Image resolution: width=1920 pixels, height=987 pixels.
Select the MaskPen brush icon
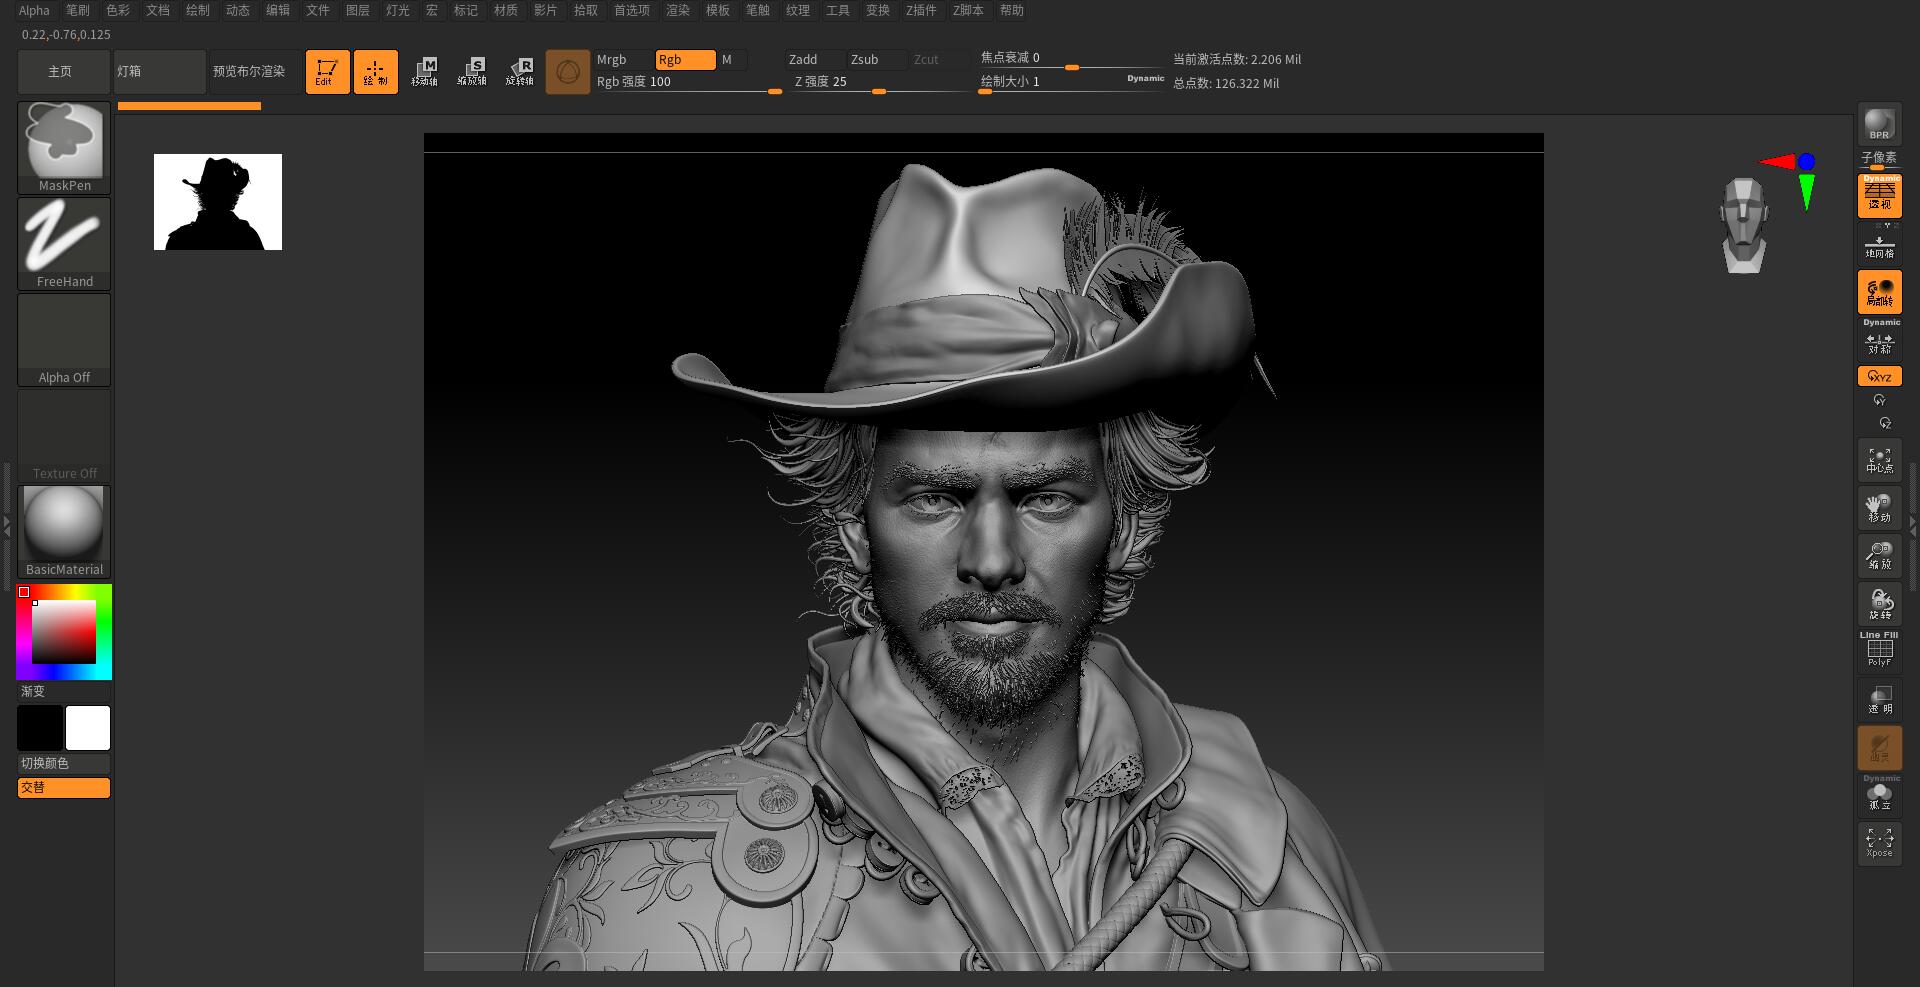tap(64, 147)
